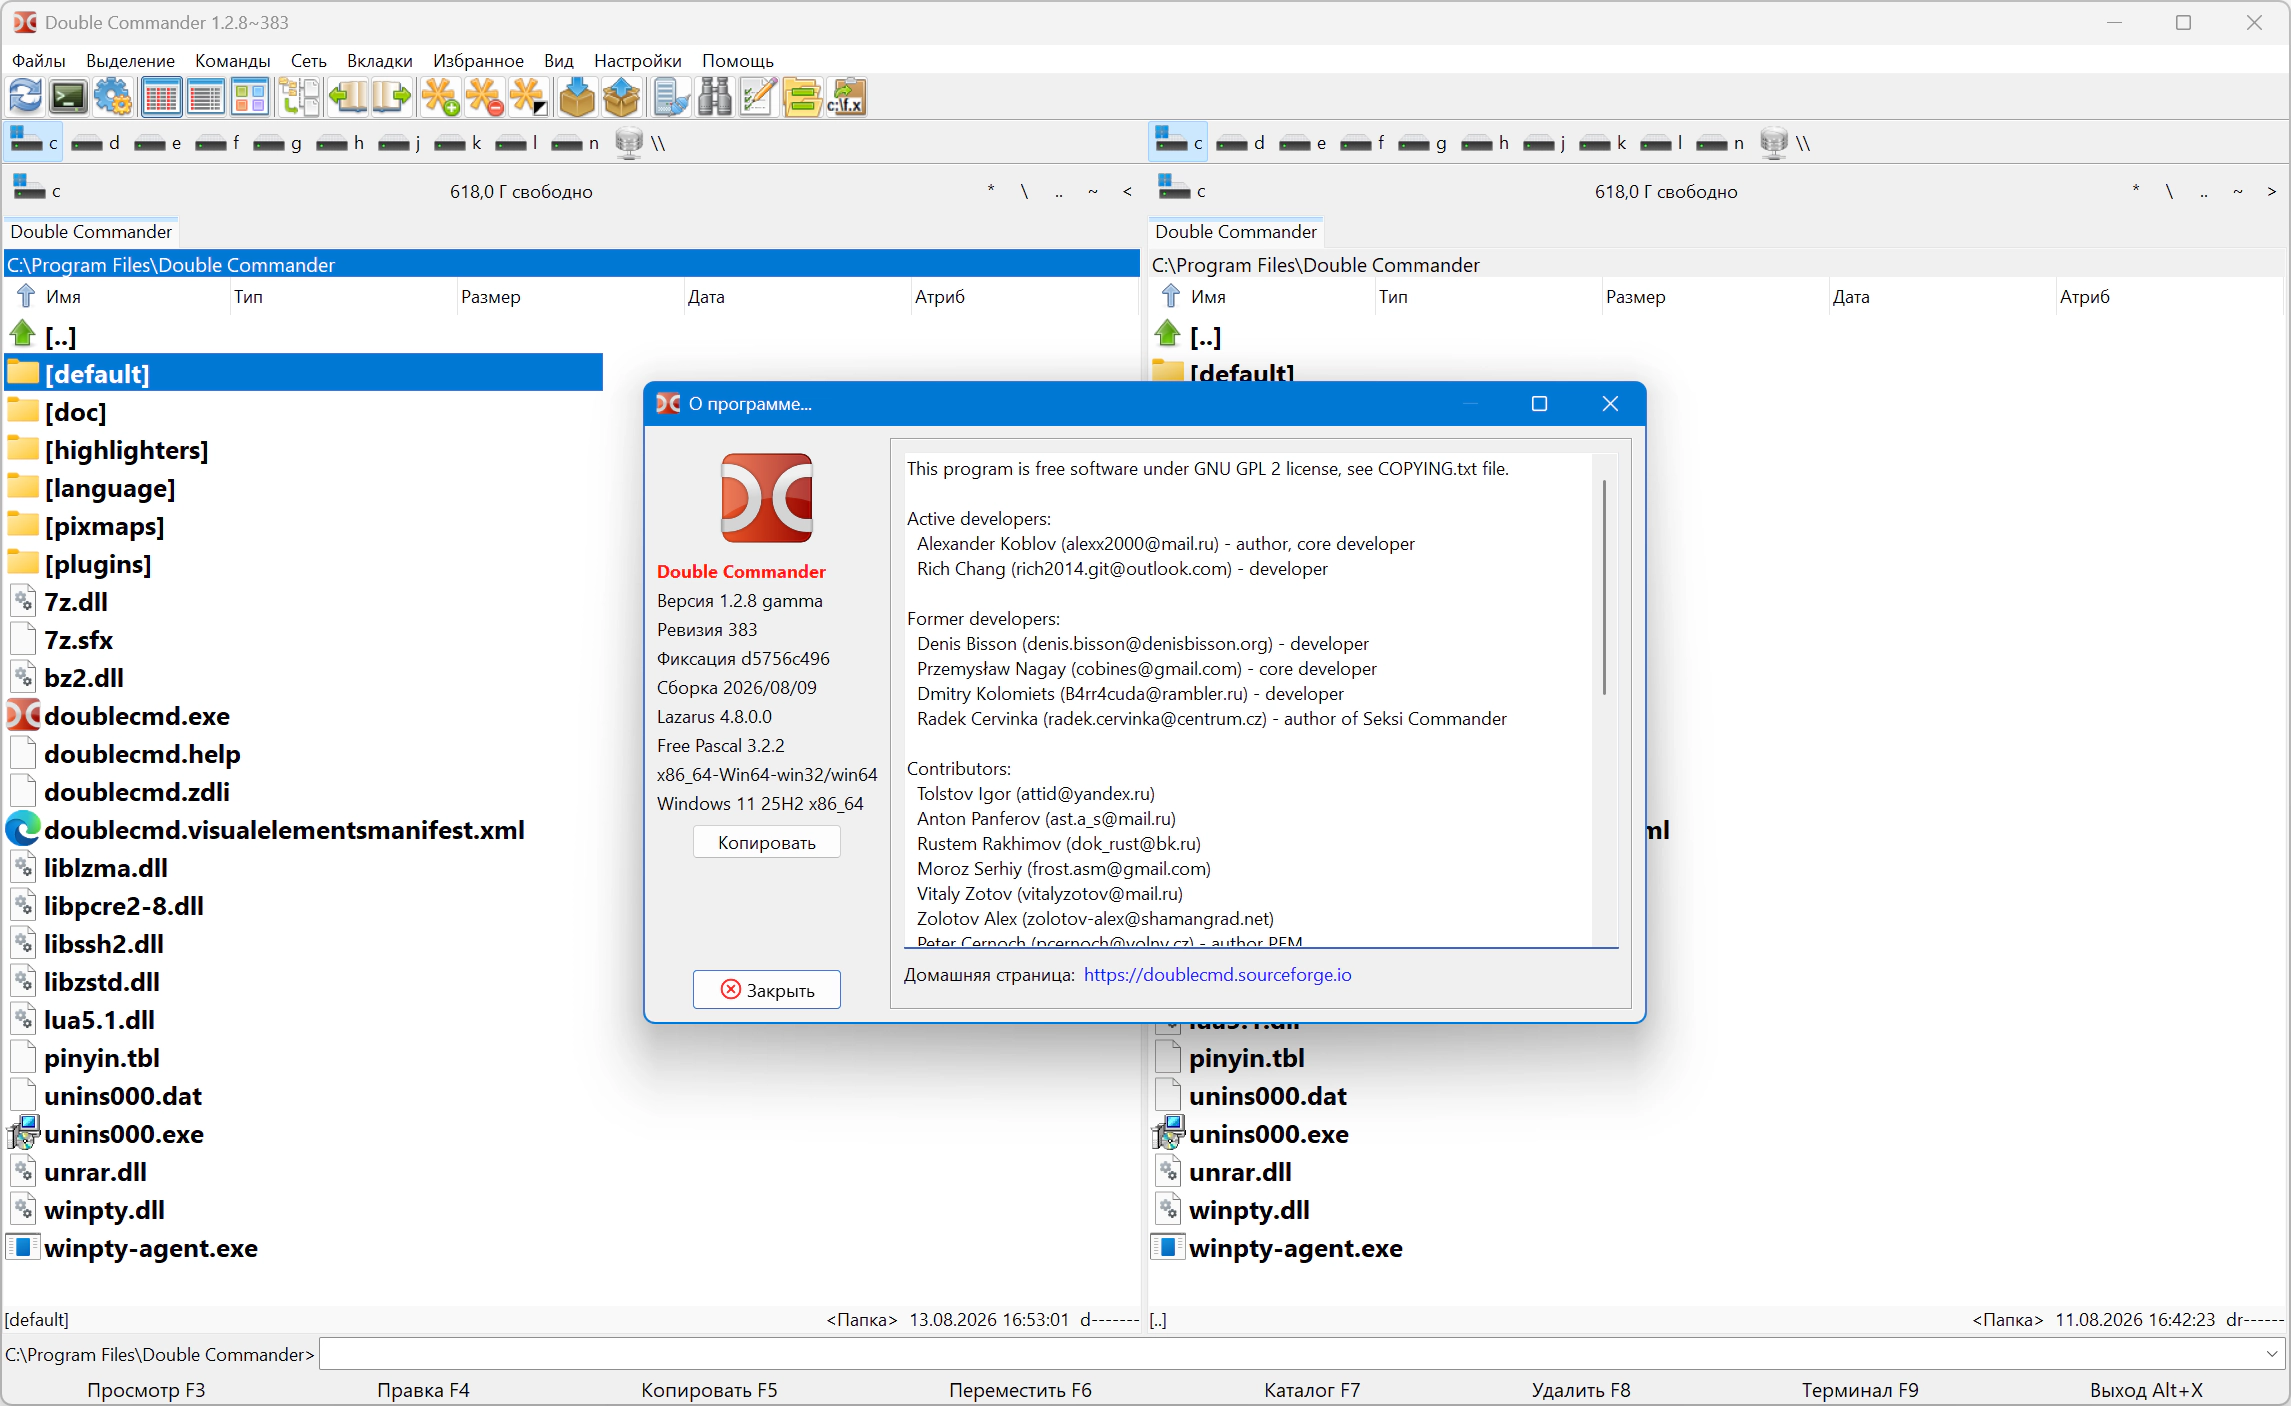Select drive k in the right drive bar
Viewport: 2291px width, 1406px height.
[1603, 143]
